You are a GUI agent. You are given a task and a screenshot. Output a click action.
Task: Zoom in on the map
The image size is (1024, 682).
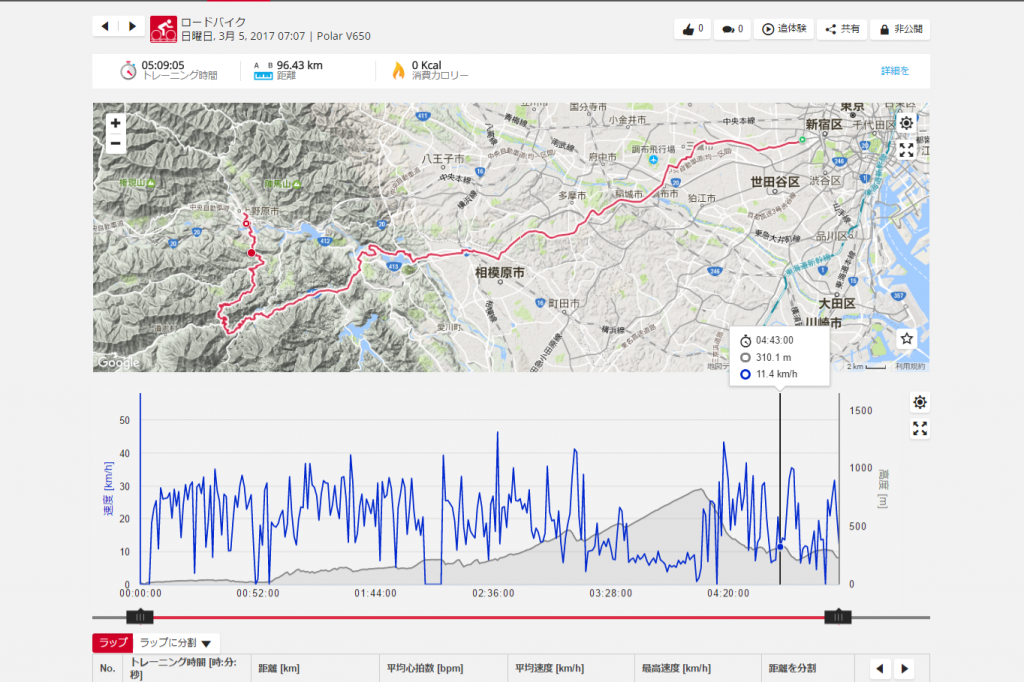pyautogui.click(x=116, y=123)
